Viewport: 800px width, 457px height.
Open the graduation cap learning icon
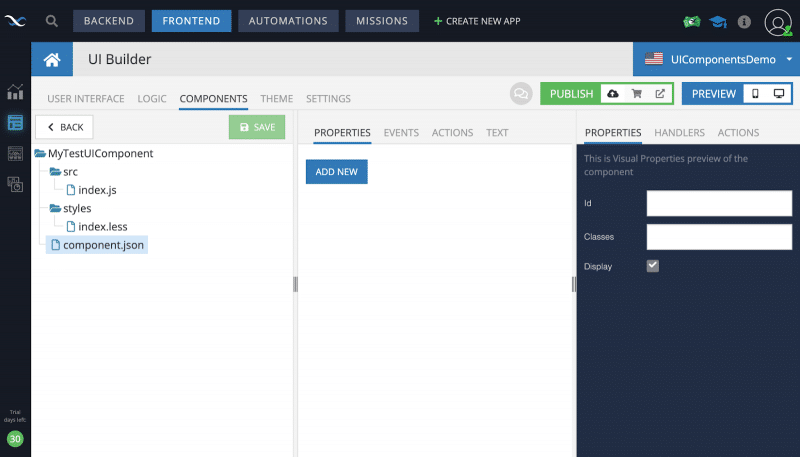pyautogui.click(x=718, y=22)
